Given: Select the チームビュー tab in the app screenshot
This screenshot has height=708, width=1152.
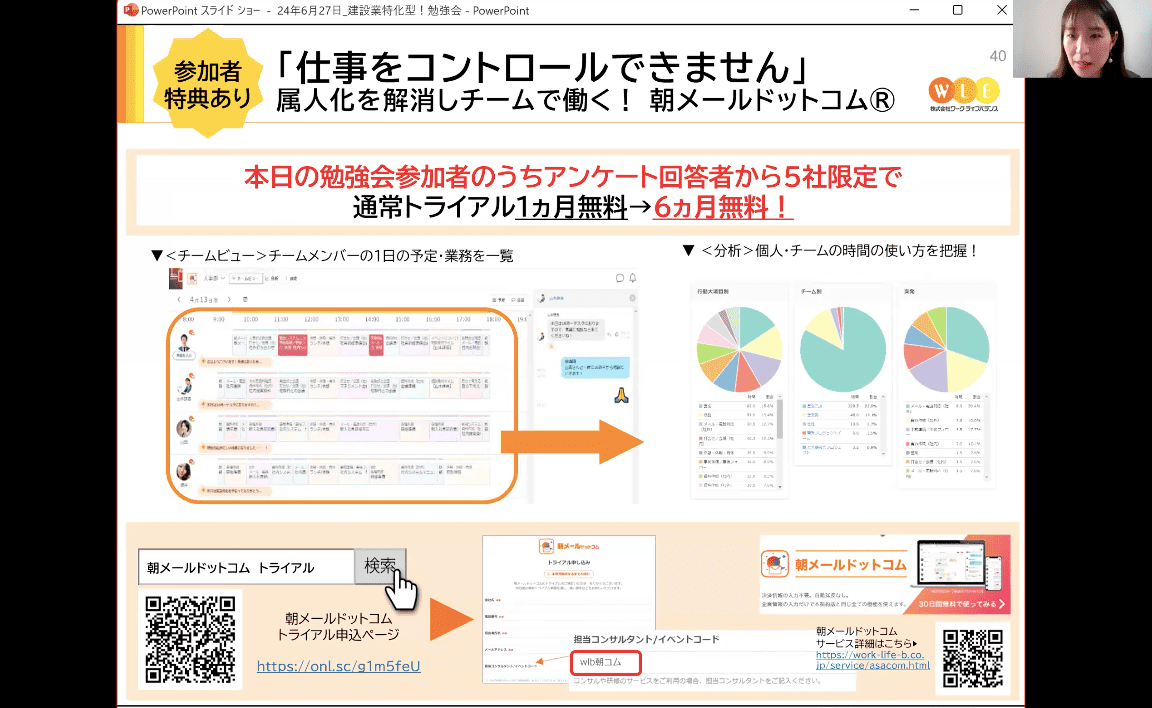Looking at the screenshot, I should (245, 278).
